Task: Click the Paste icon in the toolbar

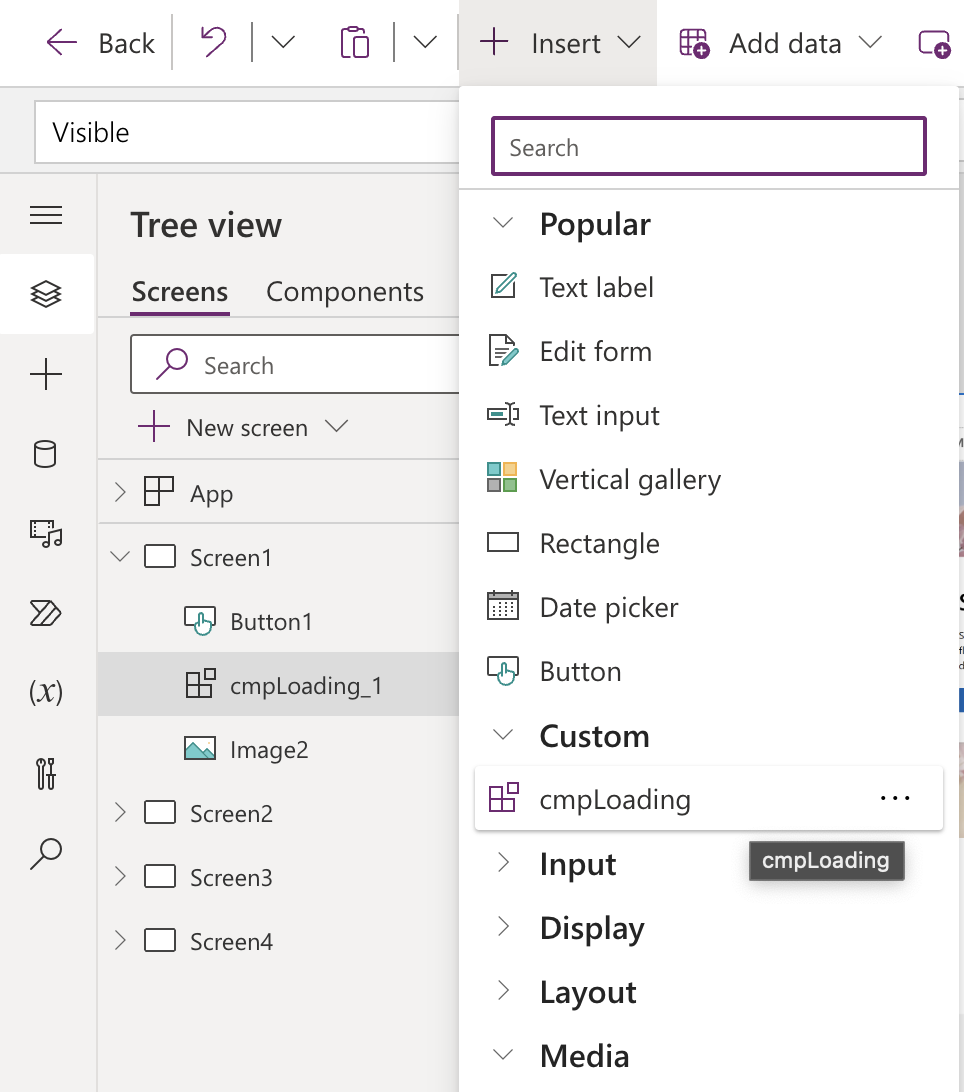Action: tap(354, 42)
